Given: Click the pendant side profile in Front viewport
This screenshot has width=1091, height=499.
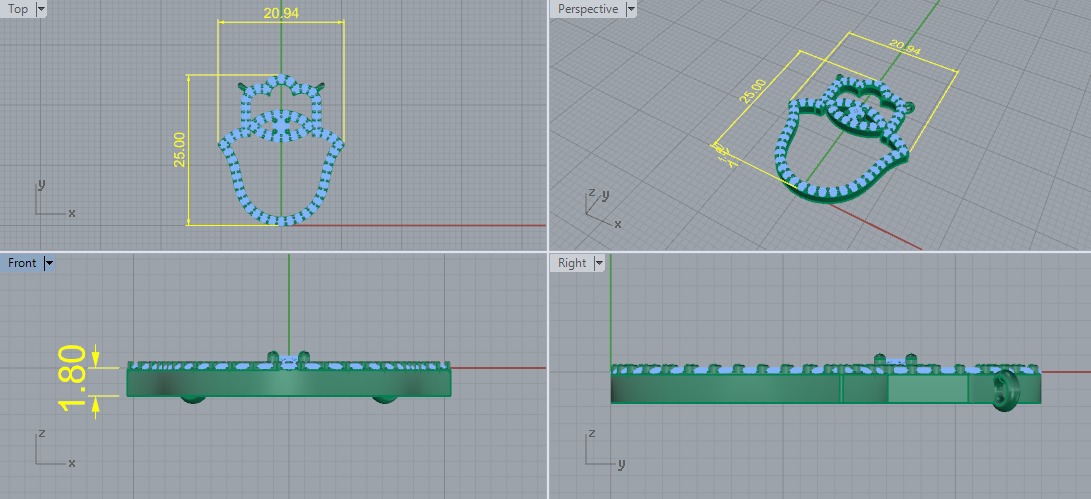Looking at the screenshot, I should [289, 379].
